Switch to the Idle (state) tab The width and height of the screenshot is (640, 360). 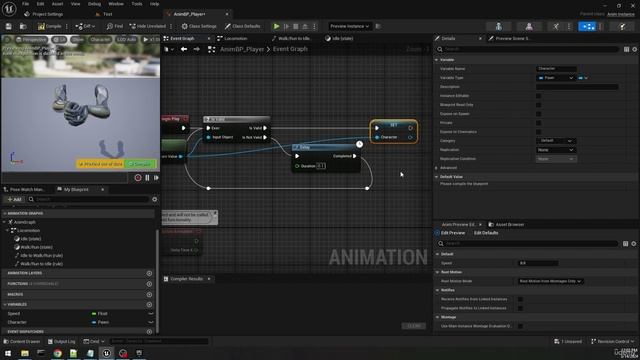(339, 38)
